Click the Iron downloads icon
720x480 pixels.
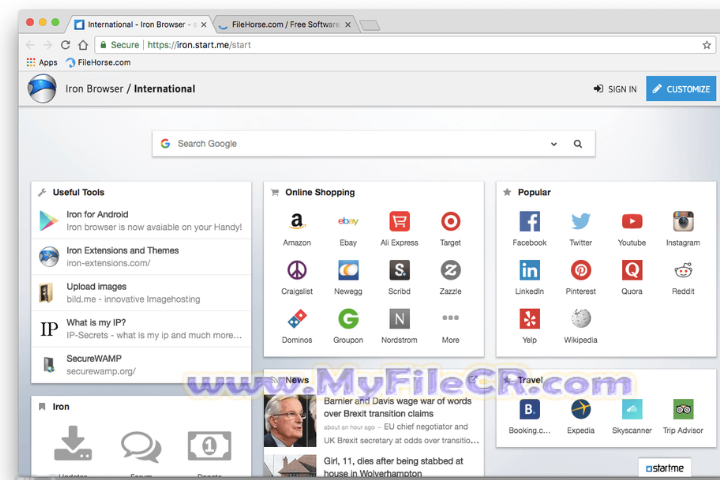pyautogui.click(x=73, y=444)
